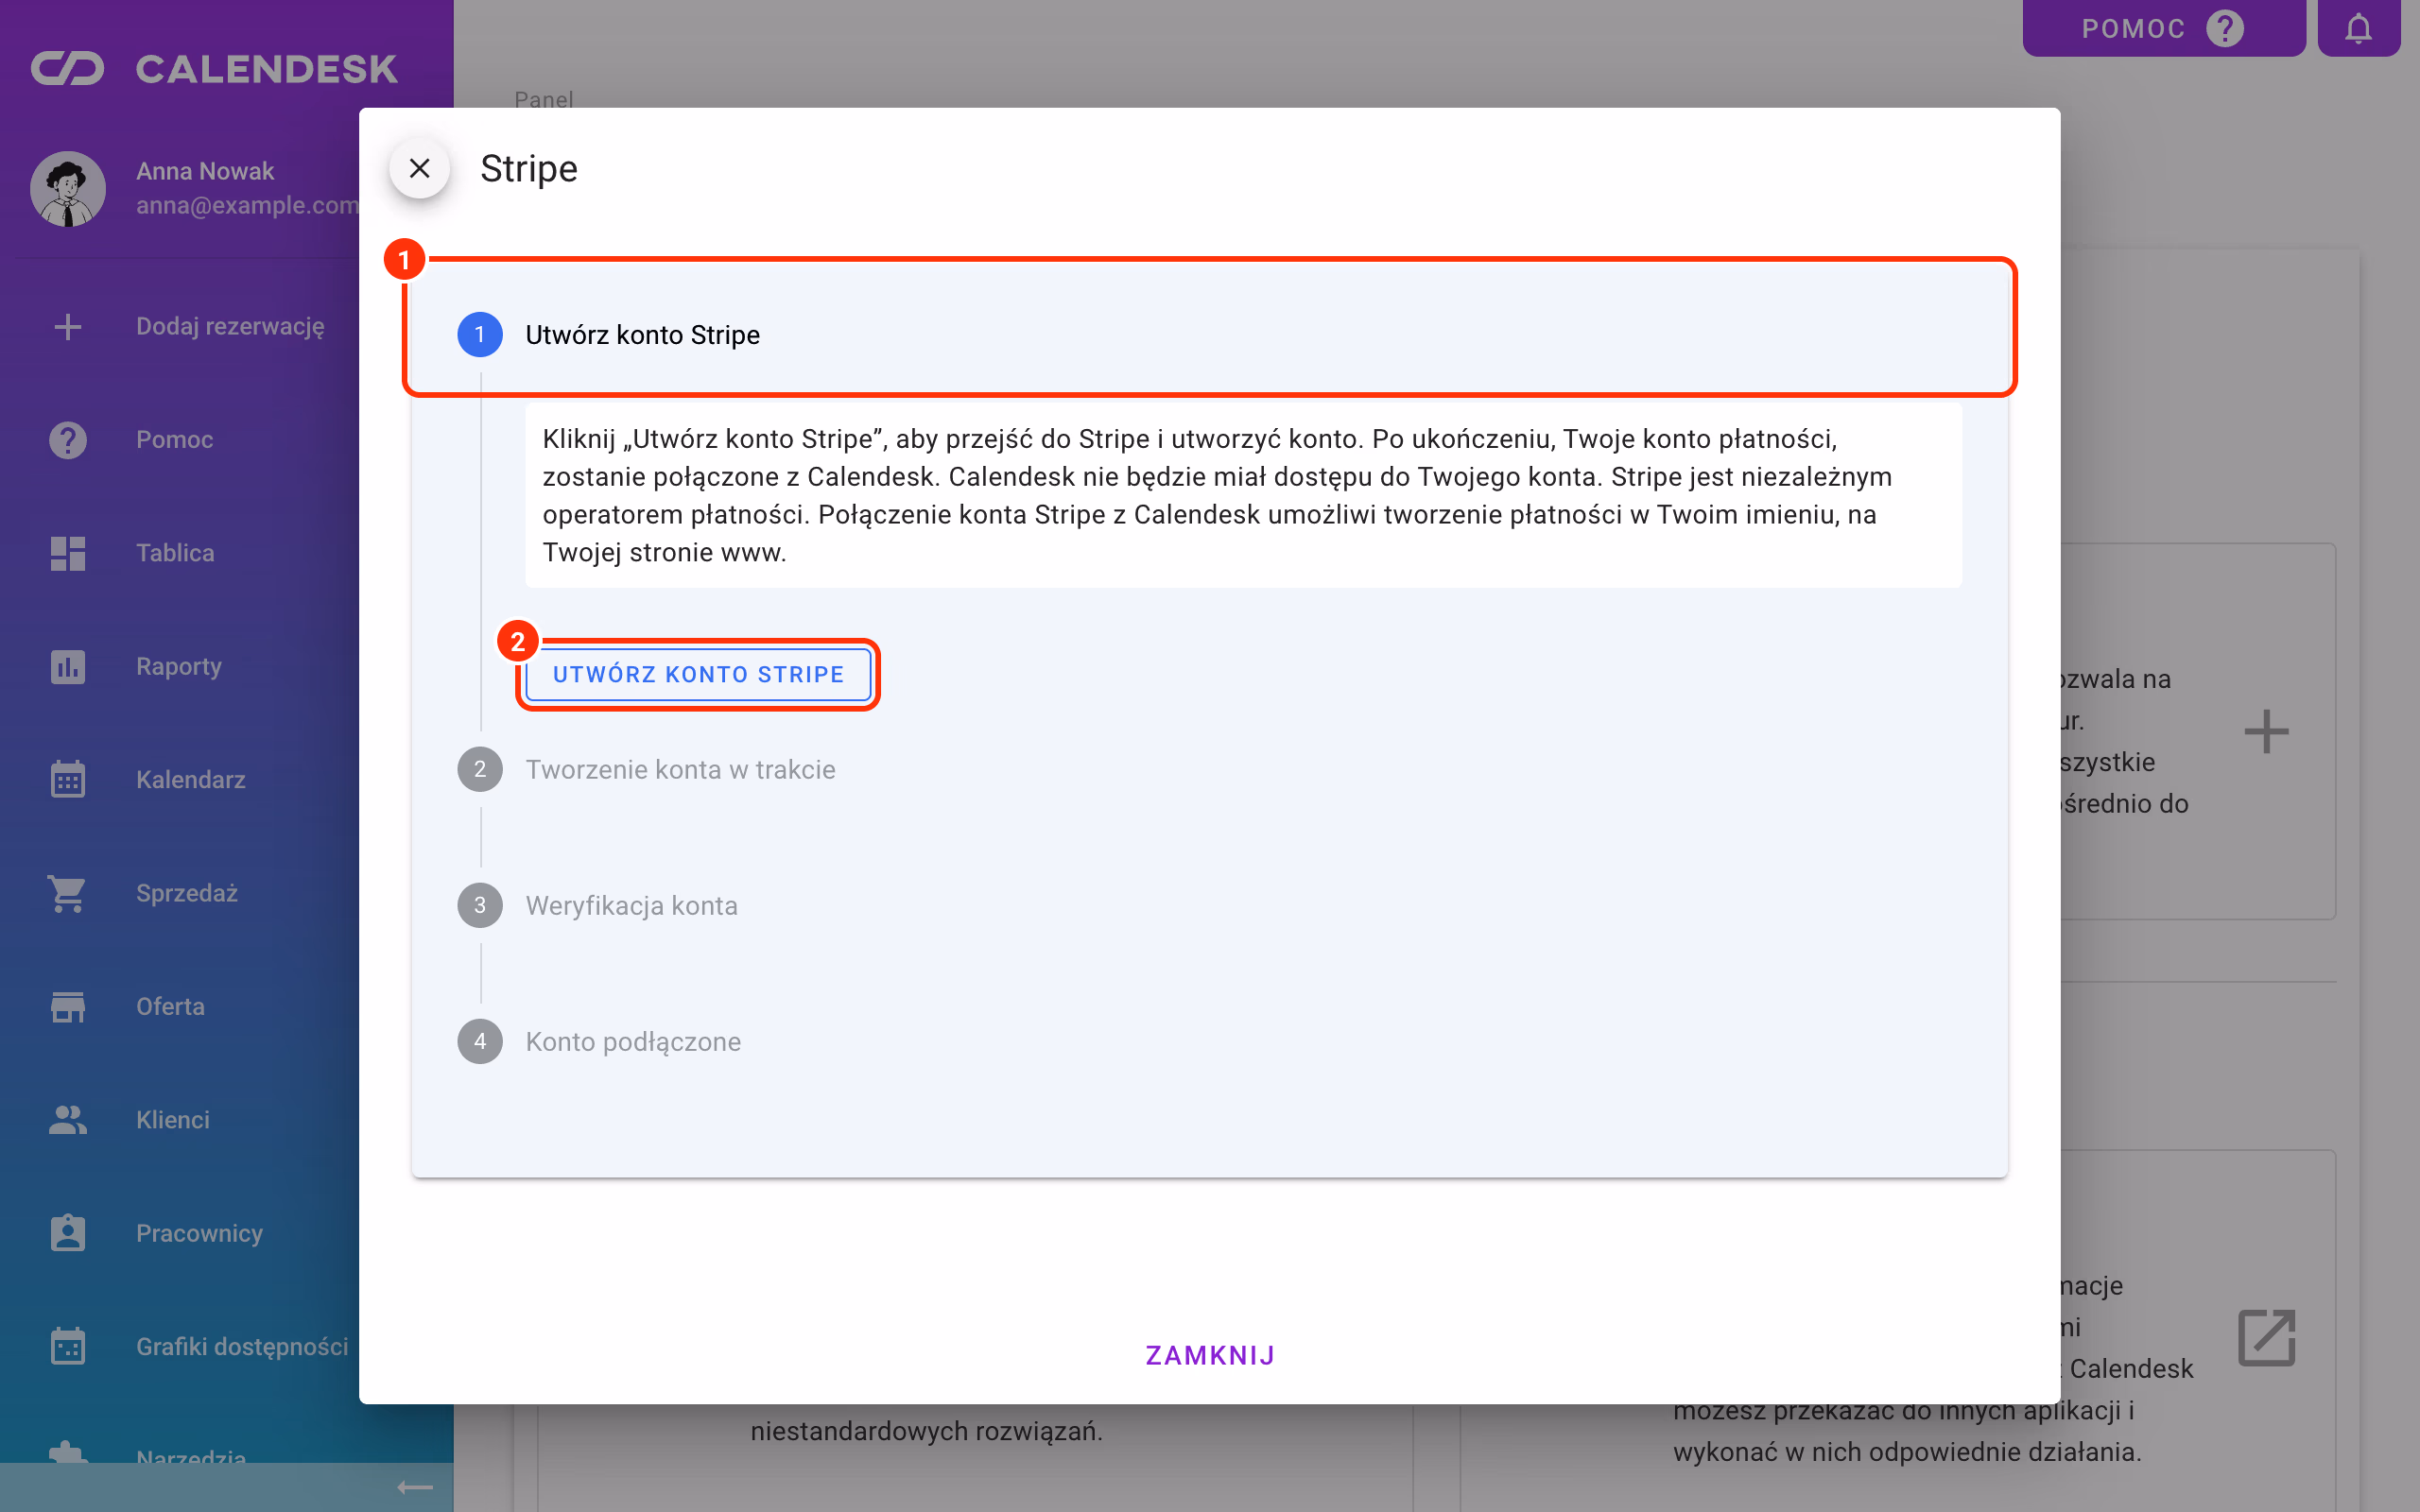Viewport: 2420px width, 1512px height.
Task: Select step 1 Utwórz konto Stripe header
Action: pyautogui.click(x=1209, y=334)
